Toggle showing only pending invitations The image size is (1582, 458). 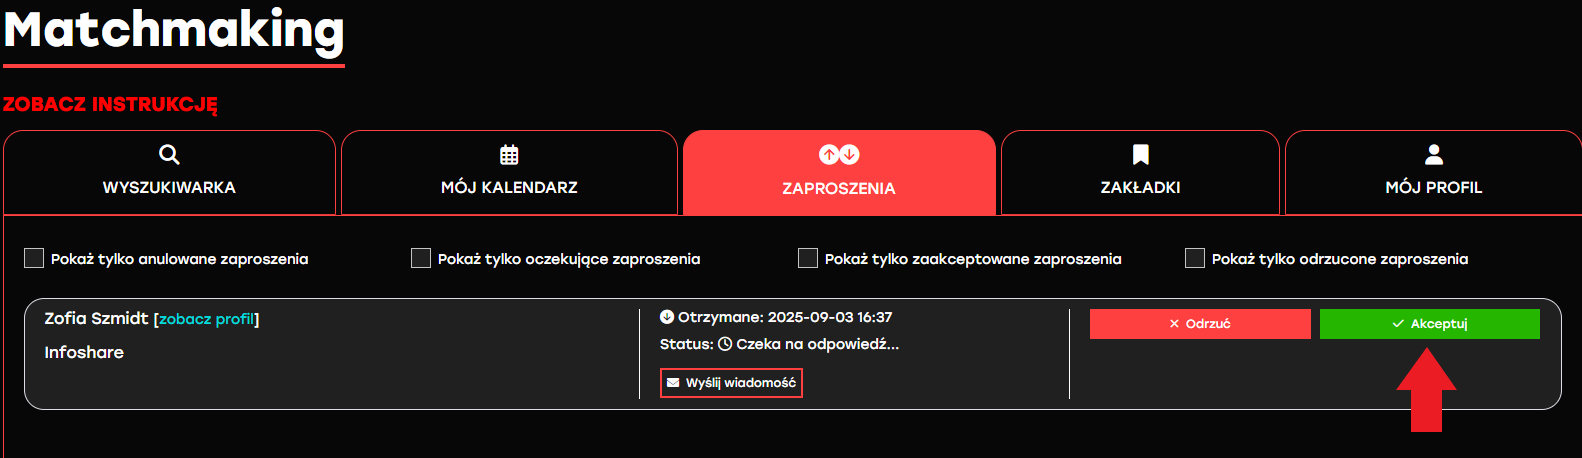[x=421, y=259]
